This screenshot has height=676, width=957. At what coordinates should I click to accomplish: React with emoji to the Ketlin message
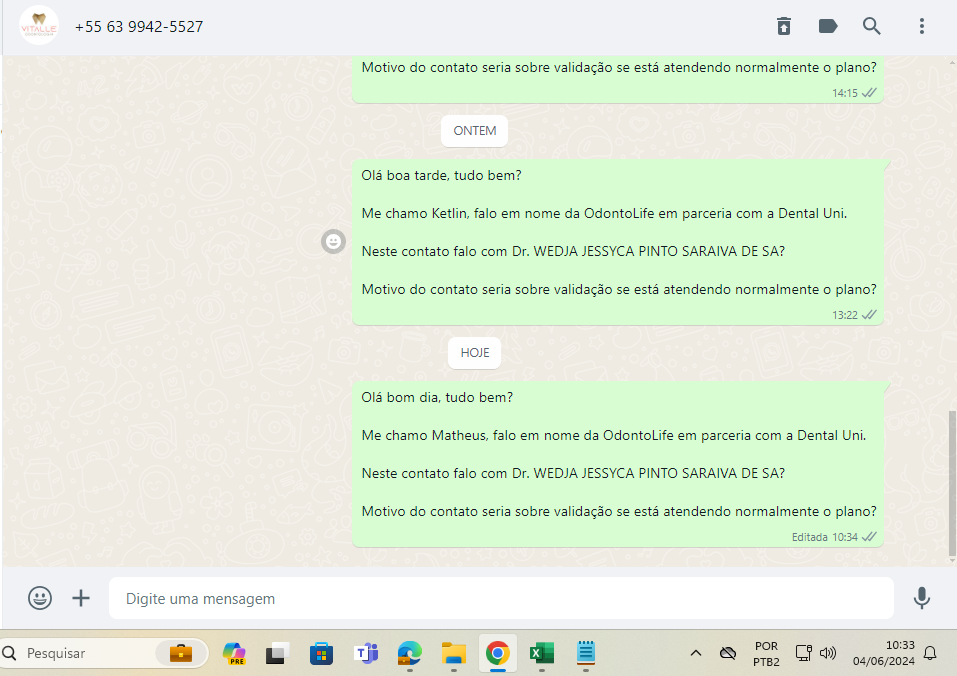coord(333,242)
